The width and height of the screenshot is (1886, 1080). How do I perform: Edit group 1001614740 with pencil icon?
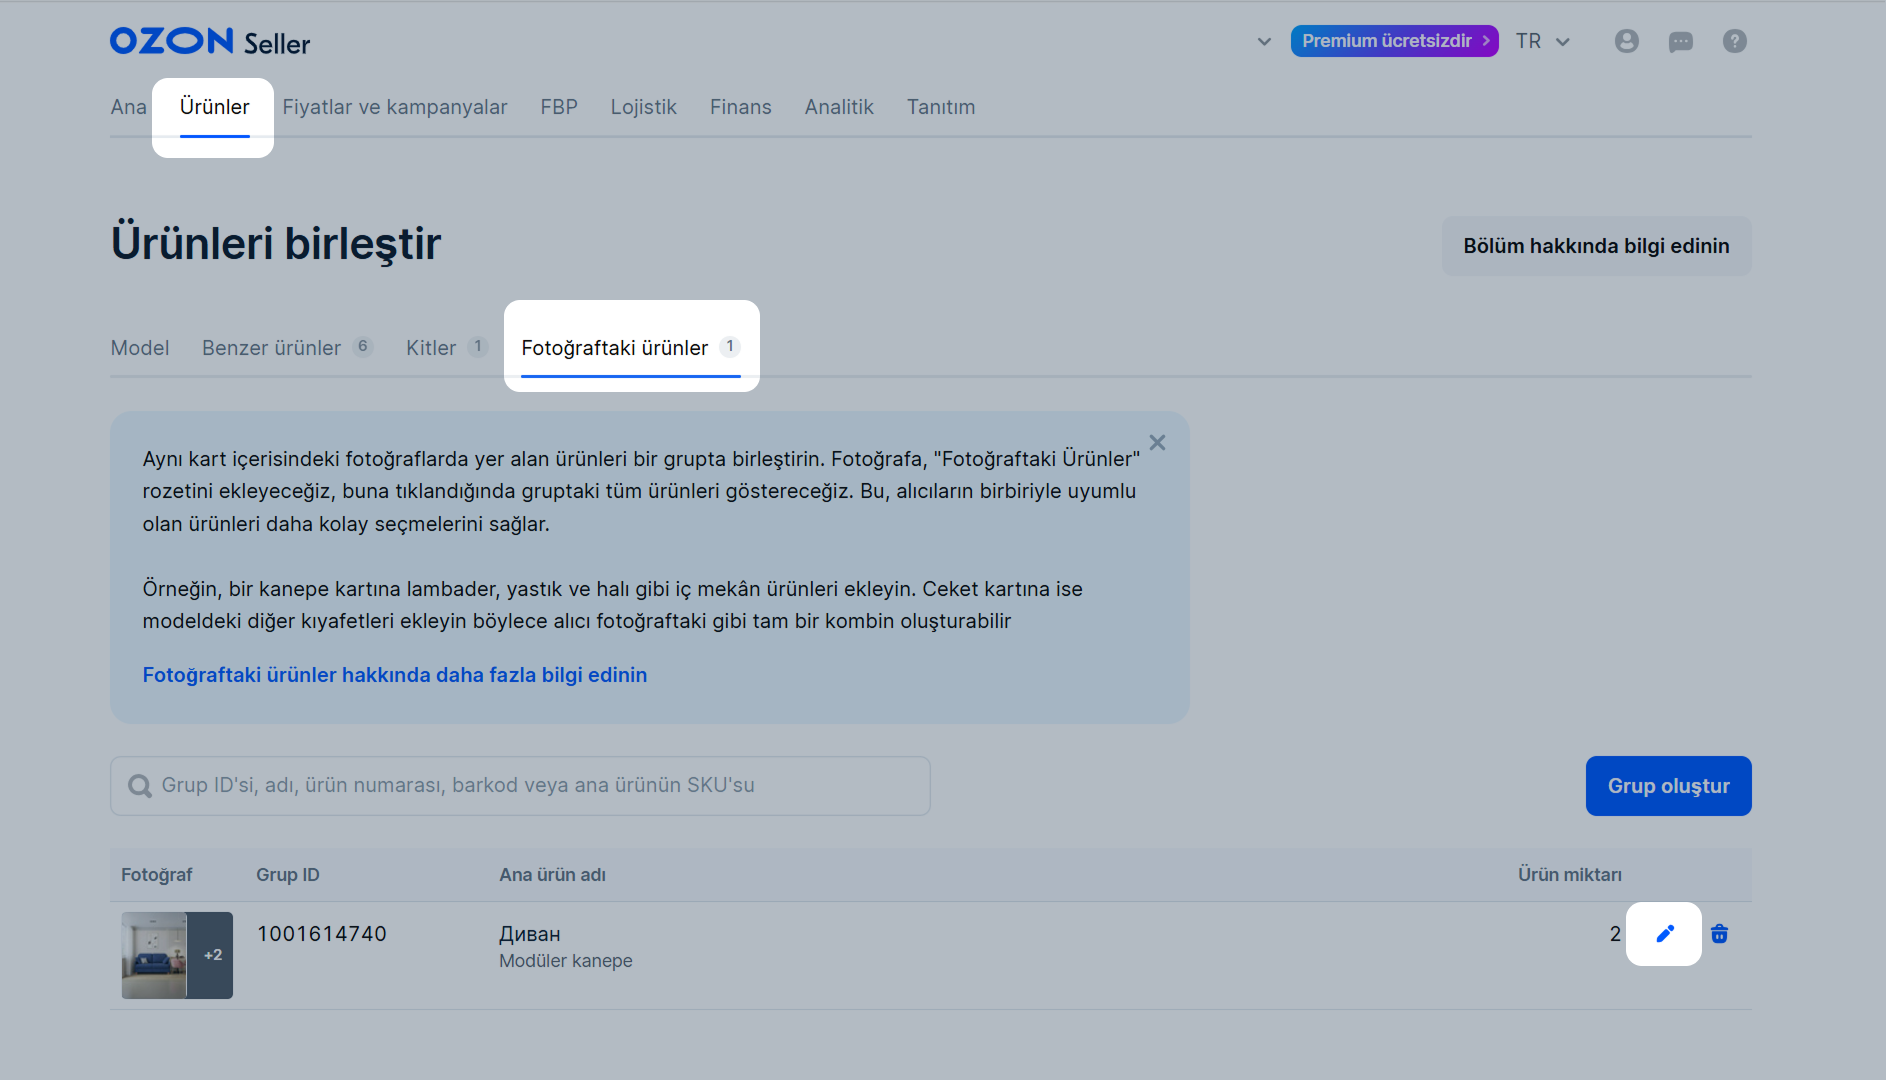tap(1665, 934)
